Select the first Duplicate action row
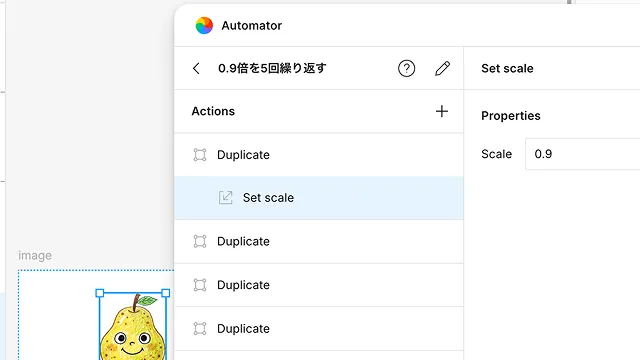 pos(319,155)
